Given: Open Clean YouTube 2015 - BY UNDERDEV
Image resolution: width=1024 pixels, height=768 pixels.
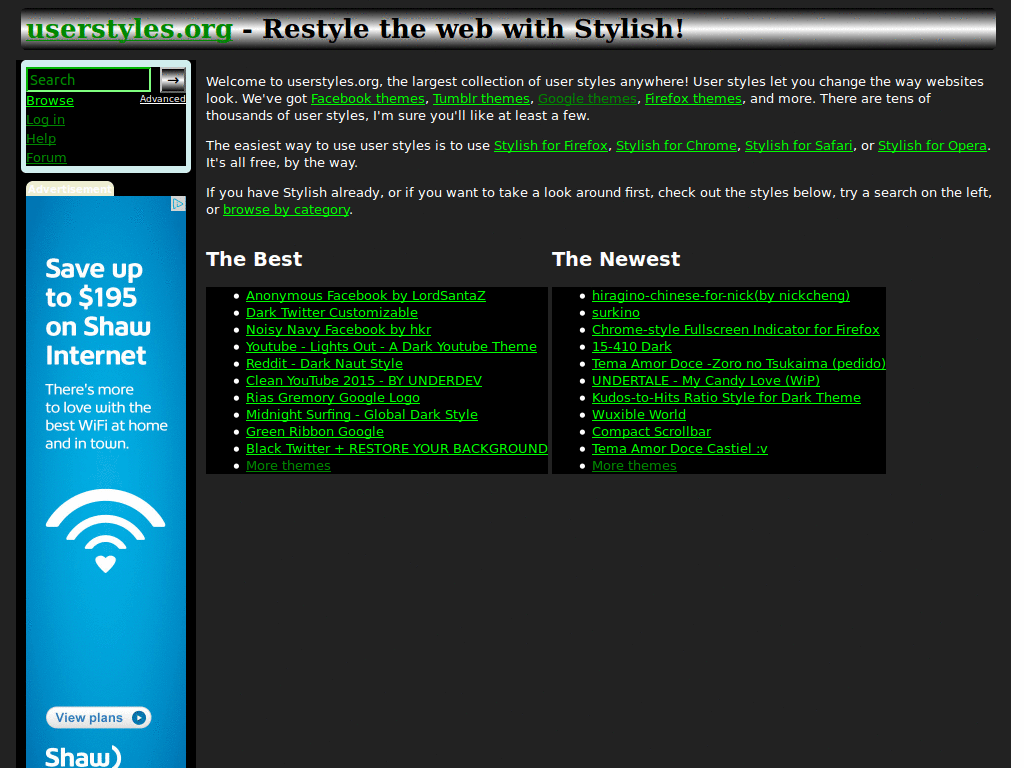Looking at the screenshot, I should click(364, 381).
